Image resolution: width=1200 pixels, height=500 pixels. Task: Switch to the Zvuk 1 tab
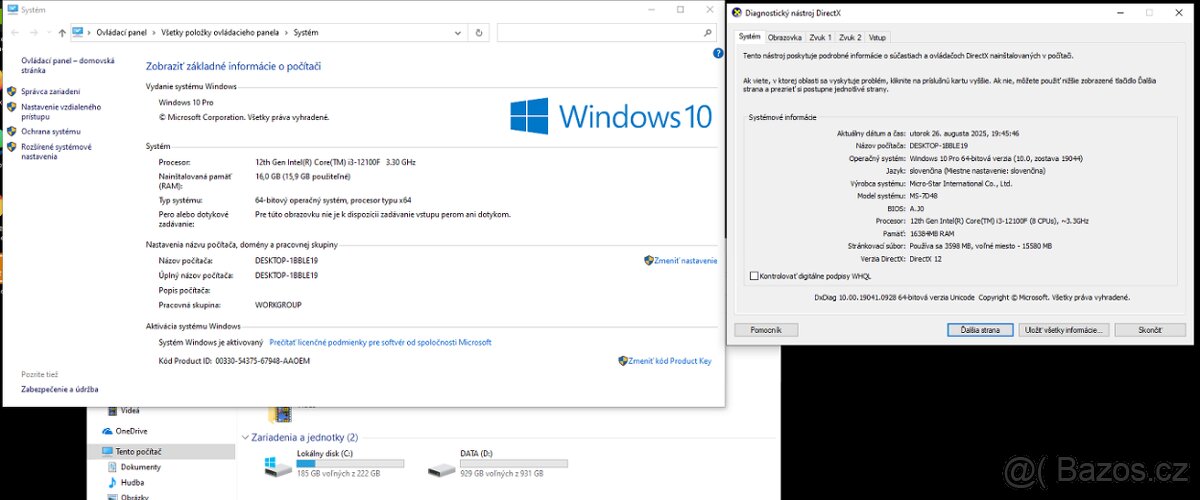[x=821, y=37]
